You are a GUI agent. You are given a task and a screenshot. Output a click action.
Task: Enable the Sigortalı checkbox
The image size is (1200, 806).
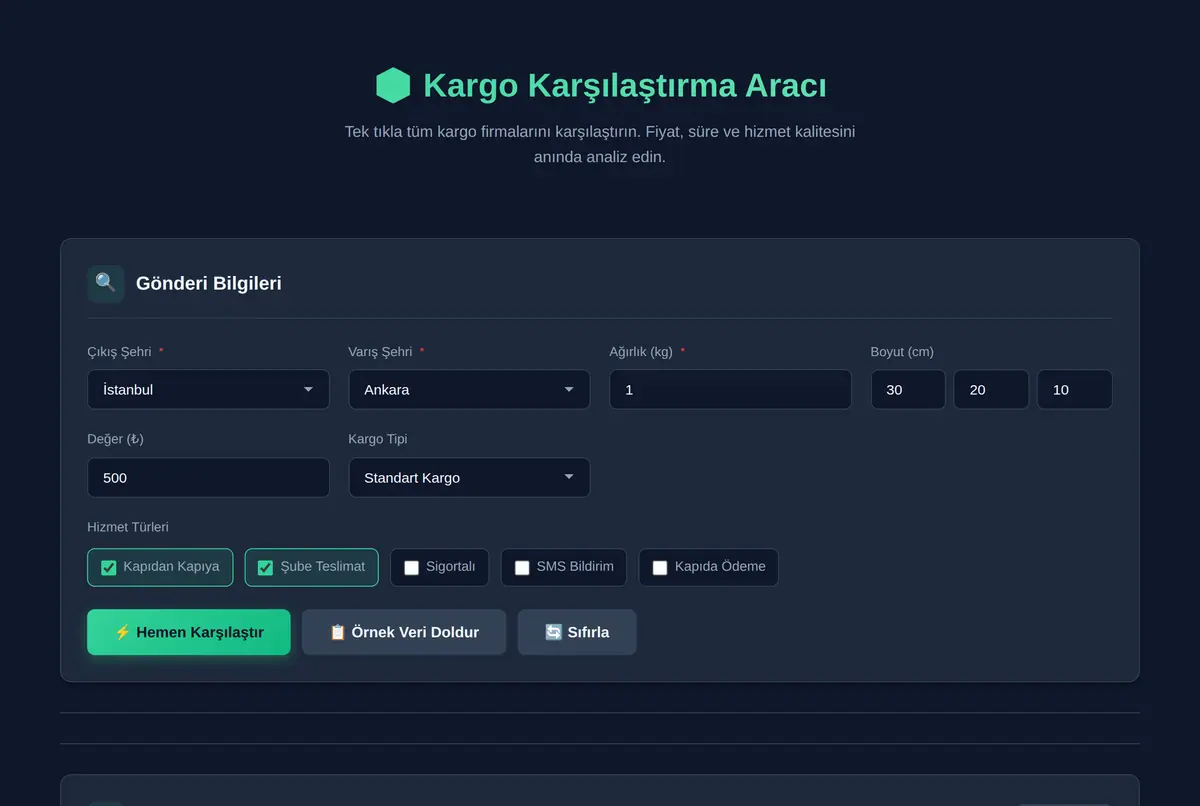(411, 568)
